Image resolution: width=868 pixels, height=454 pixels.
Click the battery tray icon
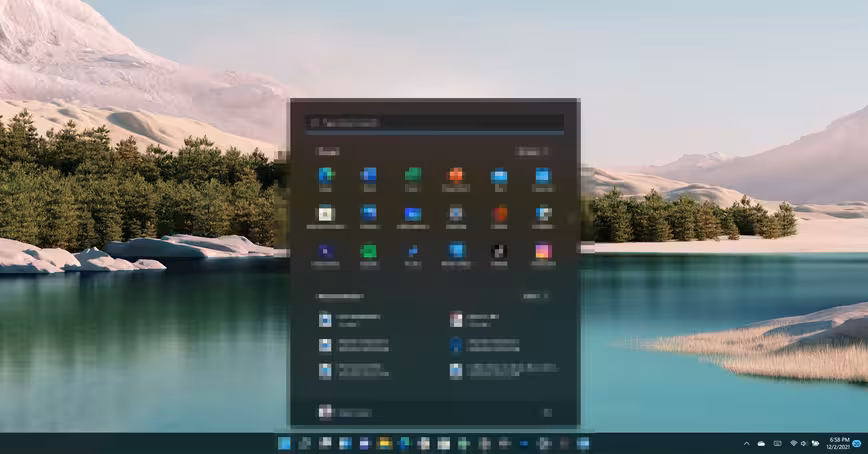(x=815, y=443)
